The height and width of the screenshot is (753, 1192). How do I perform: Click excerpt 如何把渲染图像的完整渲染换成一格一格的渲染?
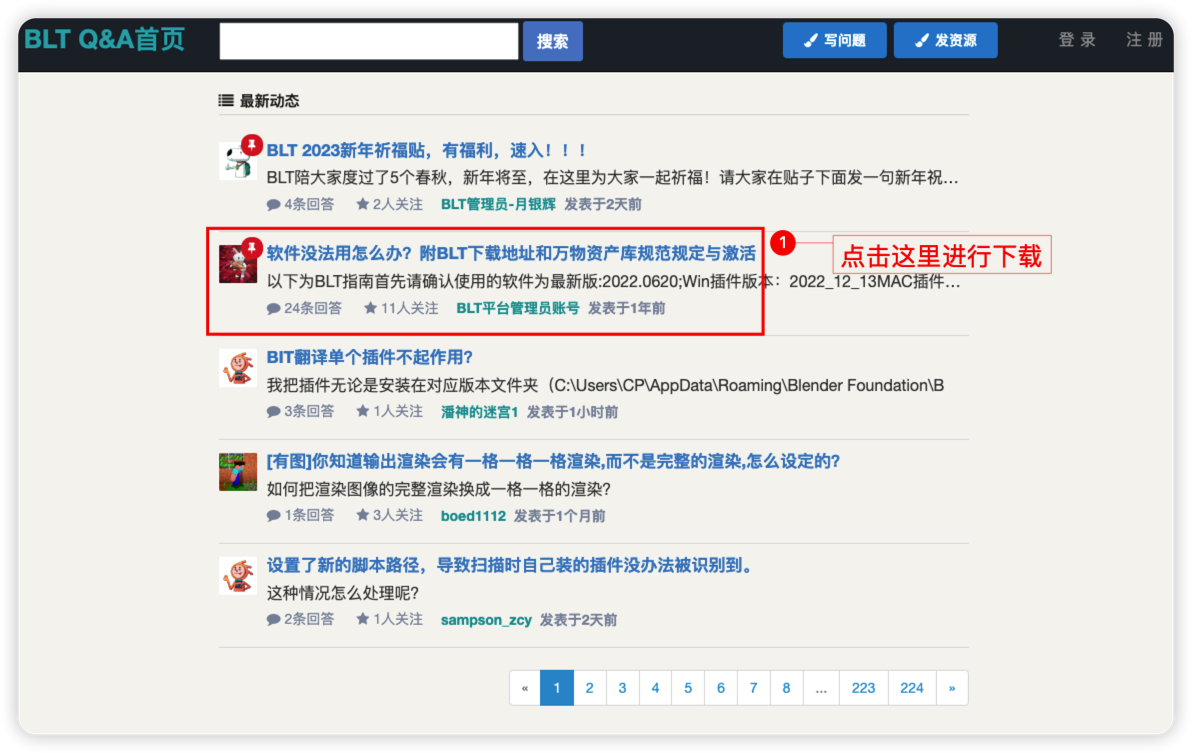coord(439,489)
